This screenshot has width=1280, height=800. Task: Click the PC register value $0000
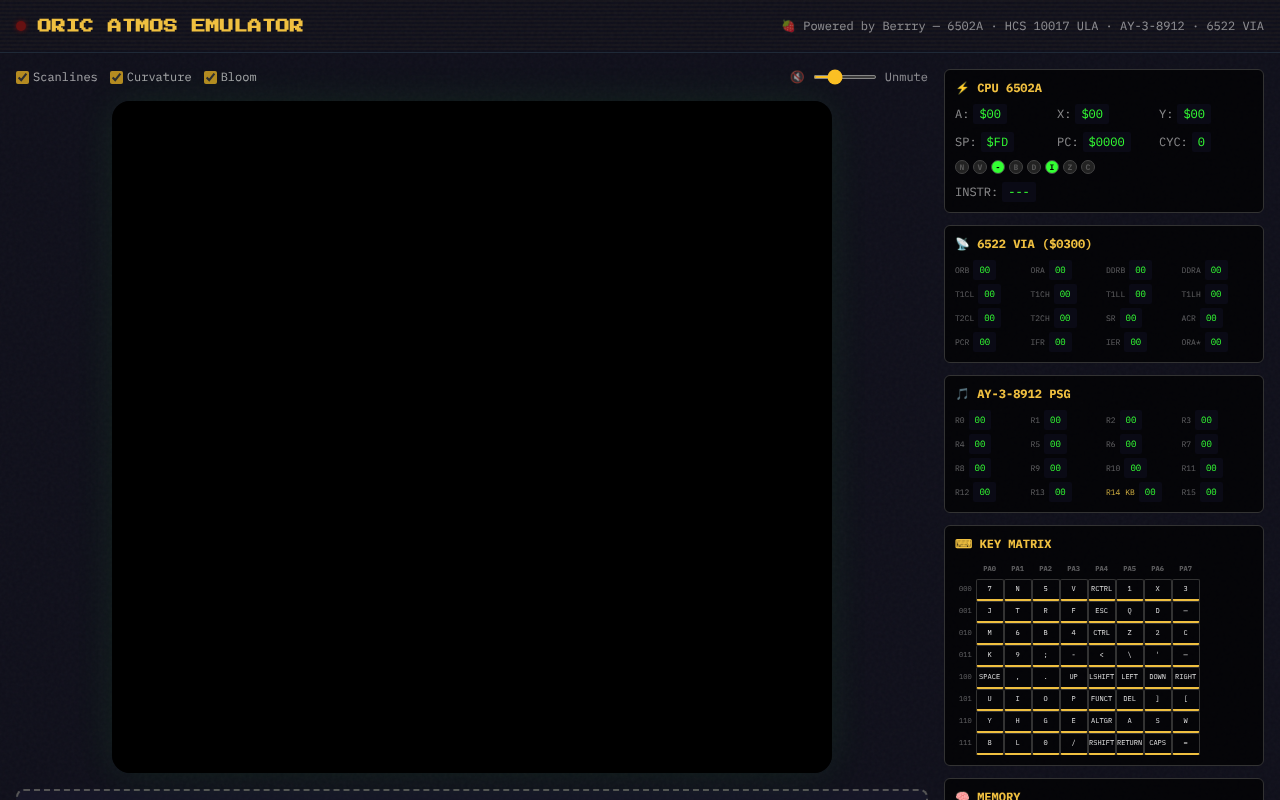pyautogui.click(x=1106, y=142)
